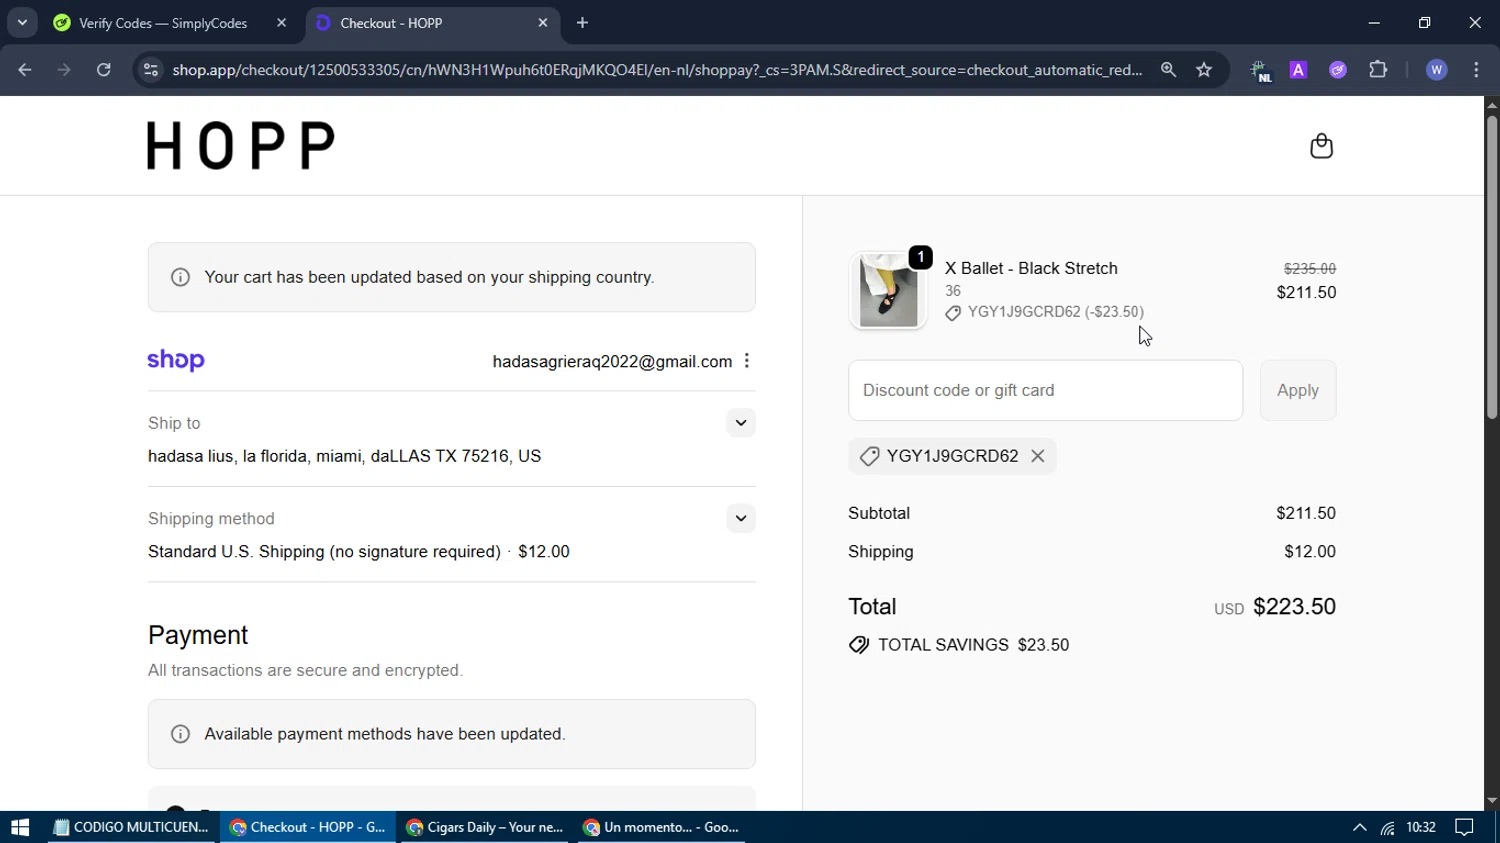Click the cart updated info icon
Image resolution: width=1500 pixels, height=843 pixels.
click(181, 277)
